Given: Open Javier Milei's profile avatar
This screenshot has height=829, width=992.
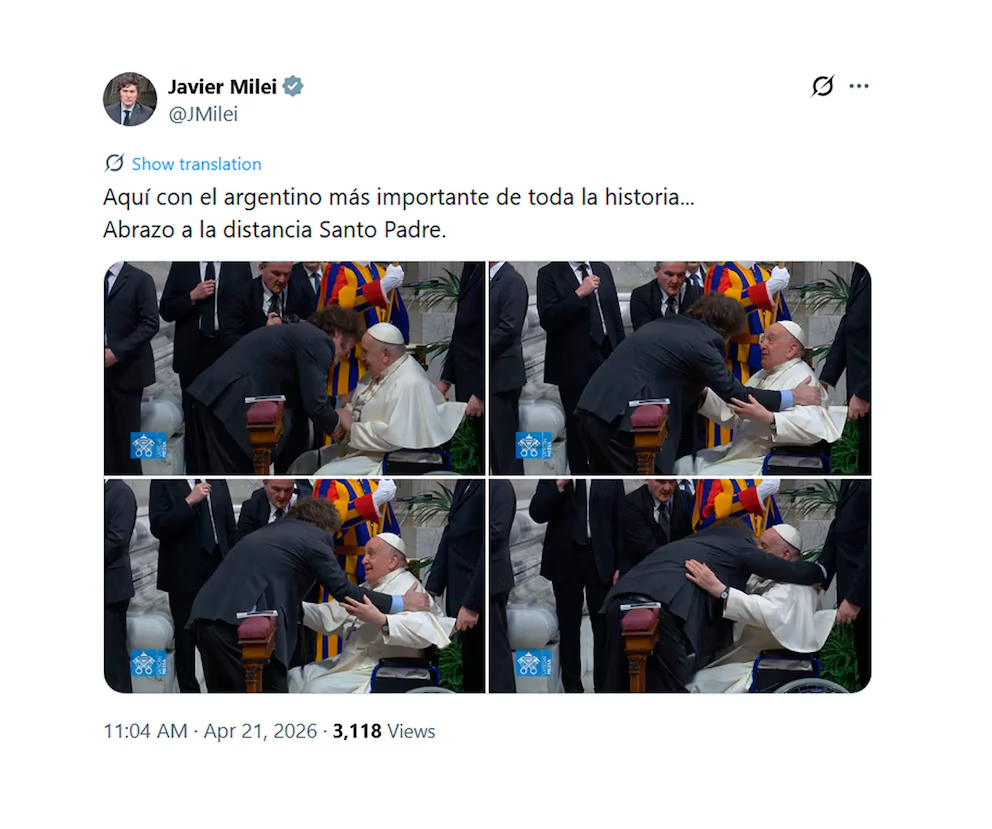Looking at the screenshot, I should coord(130,99).
